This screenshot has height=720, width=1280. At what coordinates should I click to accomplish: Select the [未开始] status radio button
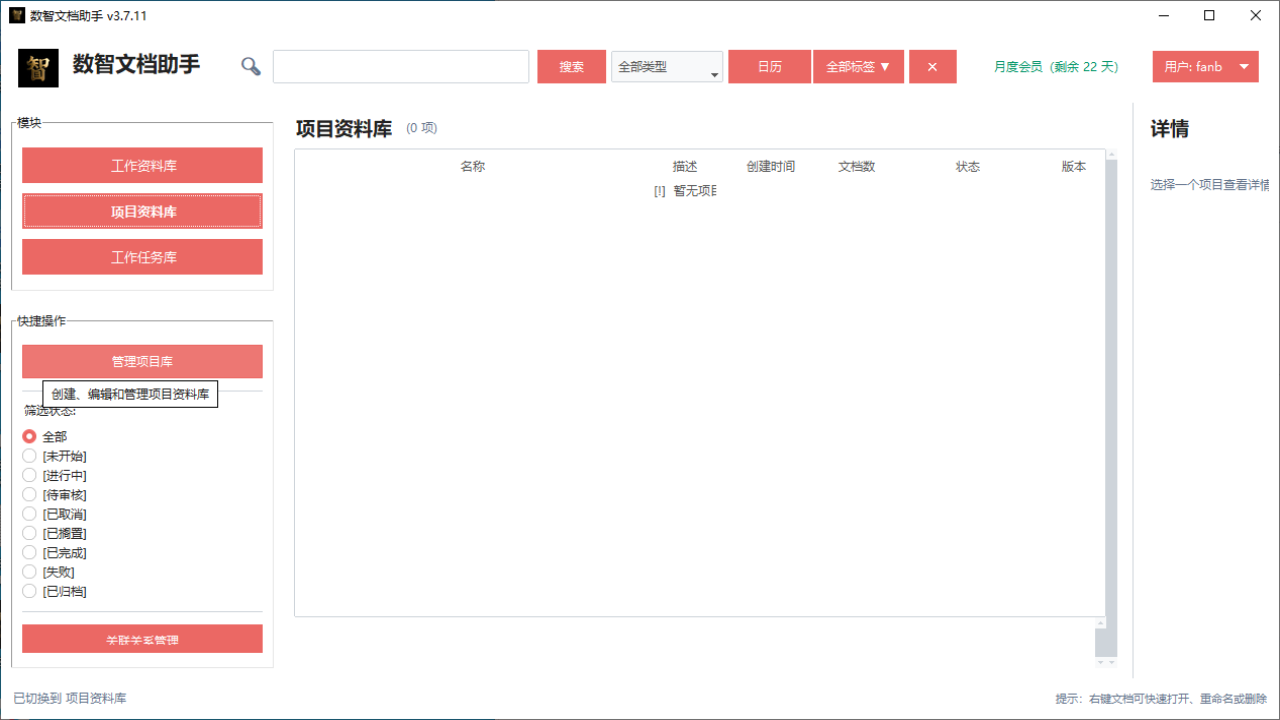29,456
